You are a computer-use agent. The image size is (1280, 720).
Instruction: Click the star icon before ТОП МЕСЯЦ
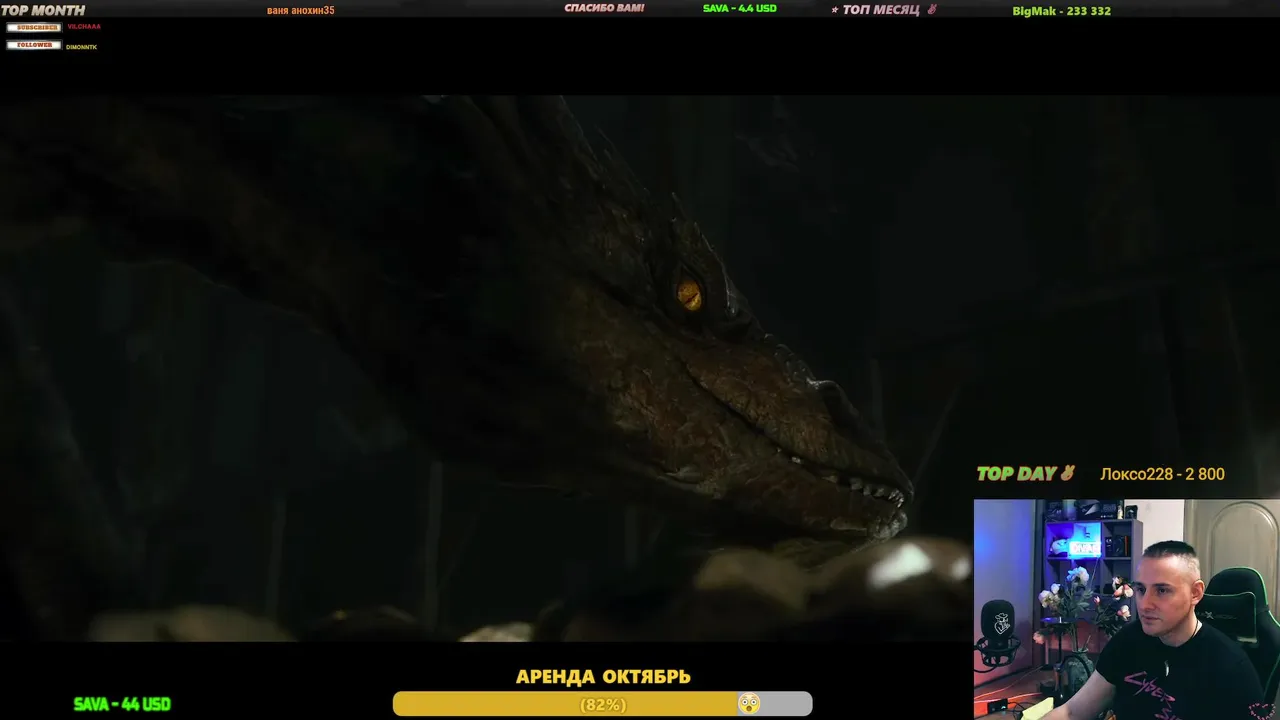pos(835,10)
